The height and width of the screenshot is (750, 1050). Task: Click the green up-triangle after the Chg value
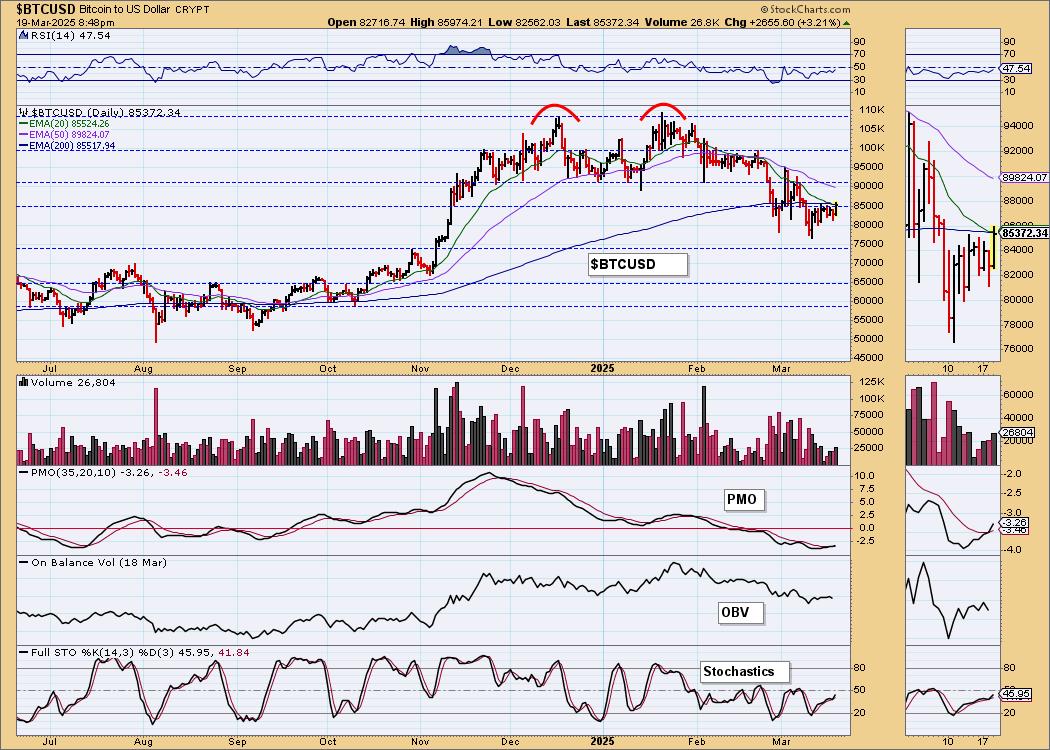click(x=847, y=22)
